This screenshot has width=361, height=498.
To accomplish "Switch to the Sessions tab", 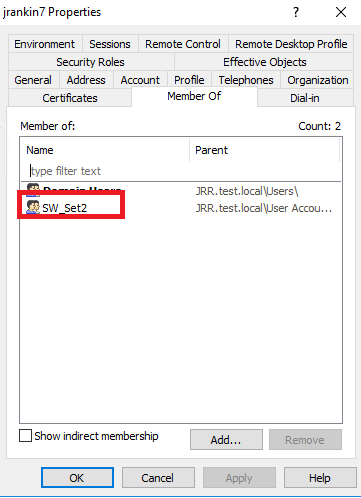I will pyautogui.click(x=110, y=44).
